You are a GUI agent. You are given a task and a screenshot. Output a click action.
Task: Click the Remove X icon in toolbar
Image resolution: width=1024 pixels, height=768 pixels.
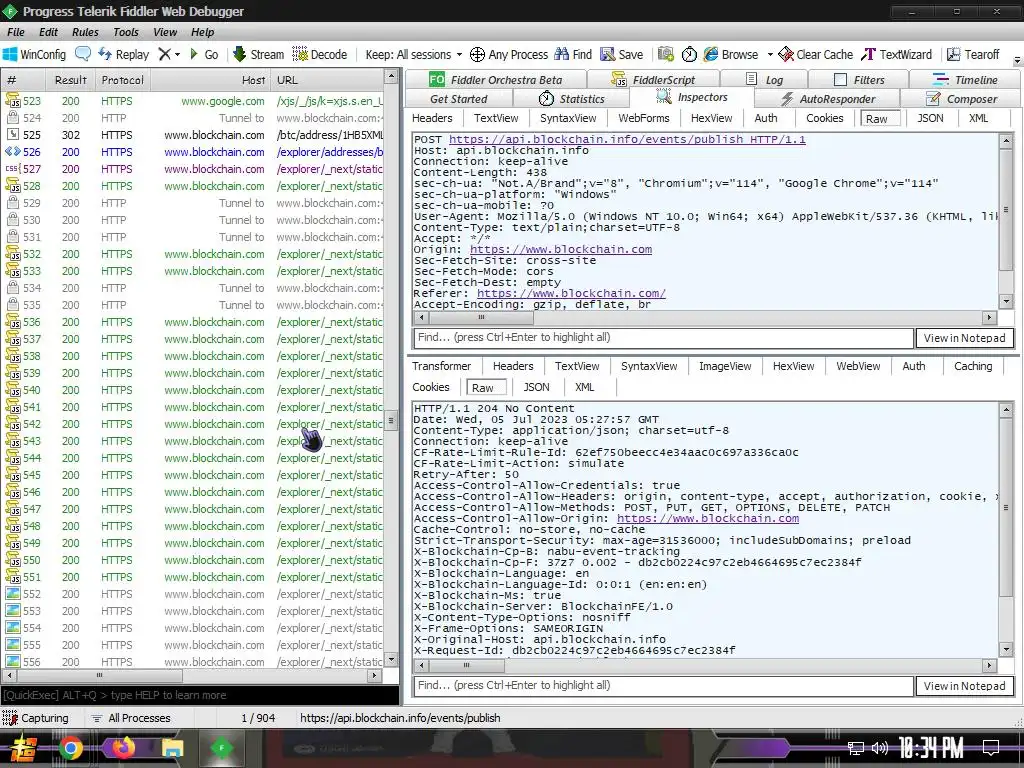[x=165, y=54]
